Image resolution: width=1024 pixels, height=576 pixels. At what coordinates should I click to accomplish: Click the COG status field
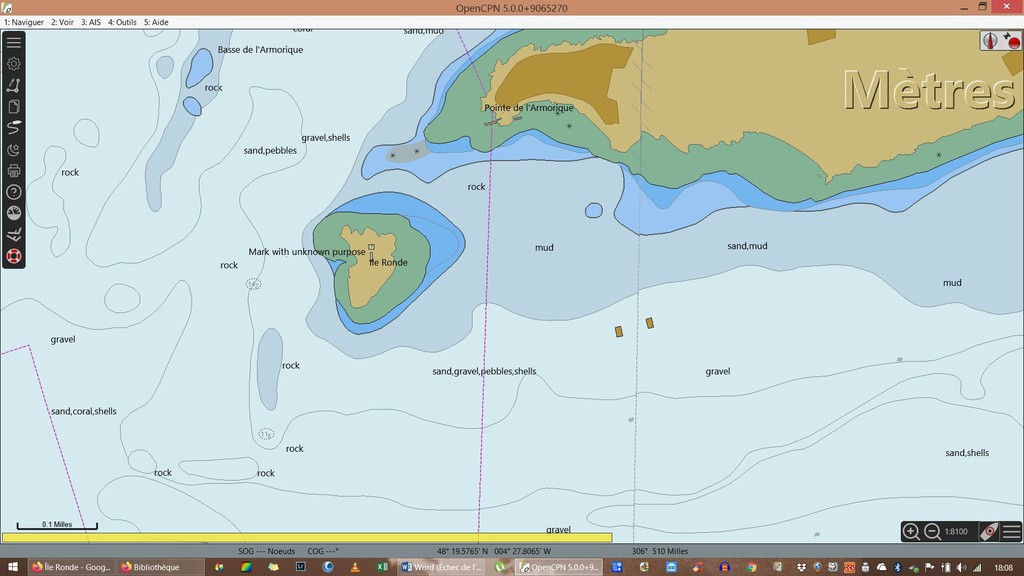(323, 552)
